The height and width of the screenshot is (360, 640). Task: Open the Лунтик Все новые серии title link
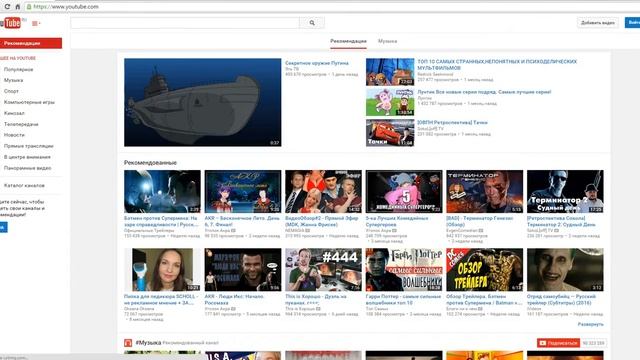pyautogui.click(x=484, y=92)
